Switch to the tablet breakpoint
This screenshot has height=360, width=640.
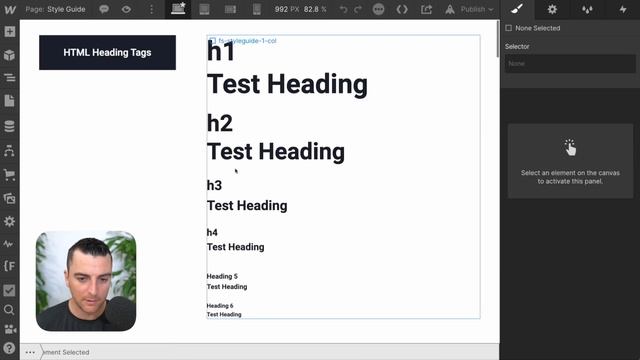tap(204, 9)
